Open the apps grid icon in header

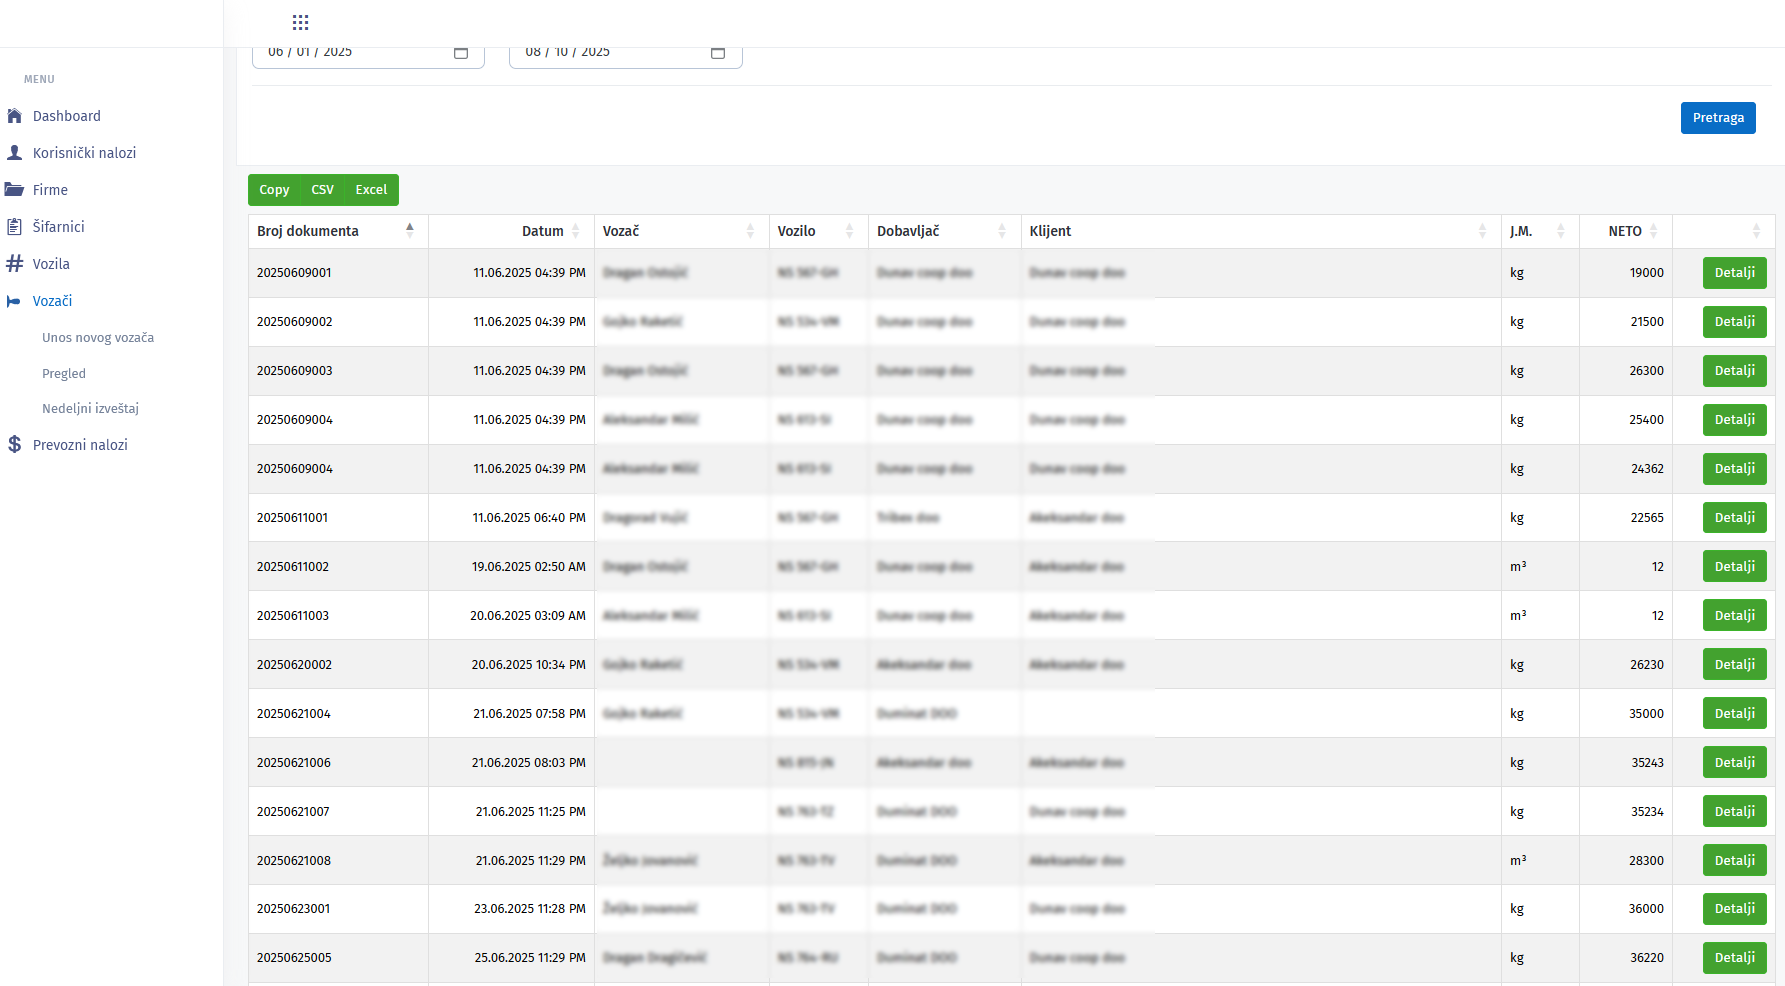[x=300, y=22]
